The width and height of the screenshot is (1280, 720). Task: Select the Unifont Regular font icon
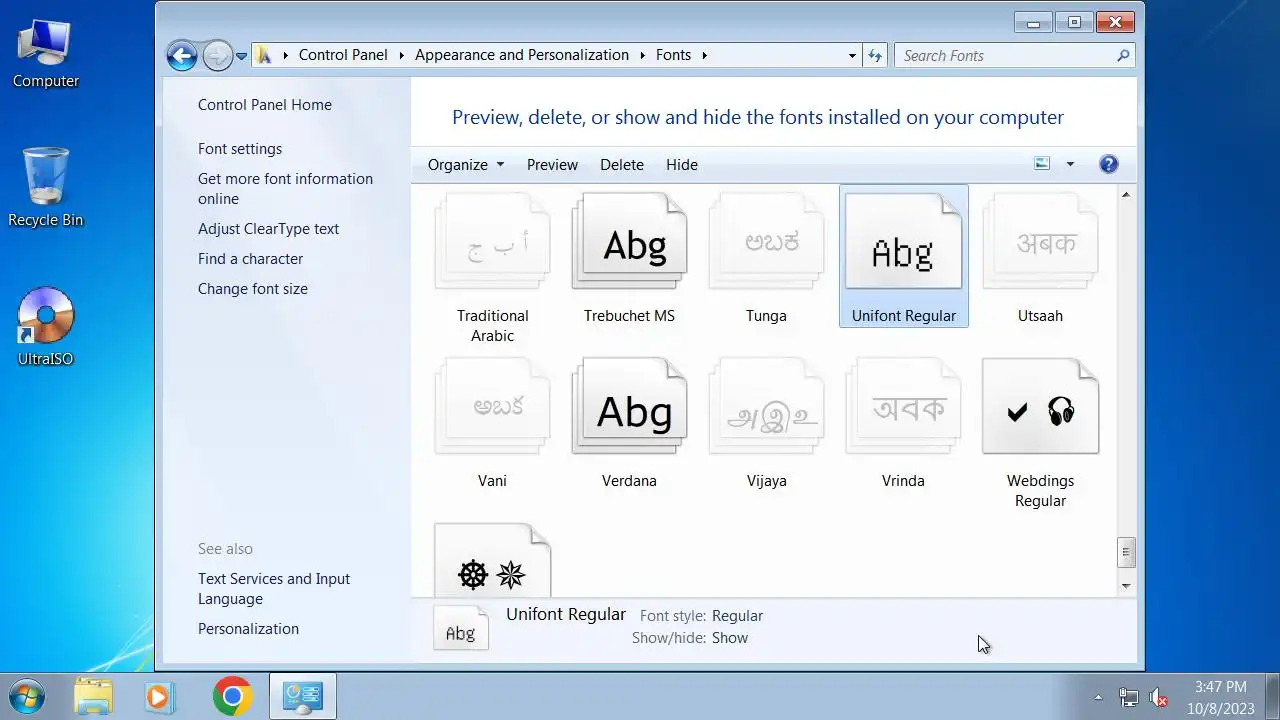[903, 243]
